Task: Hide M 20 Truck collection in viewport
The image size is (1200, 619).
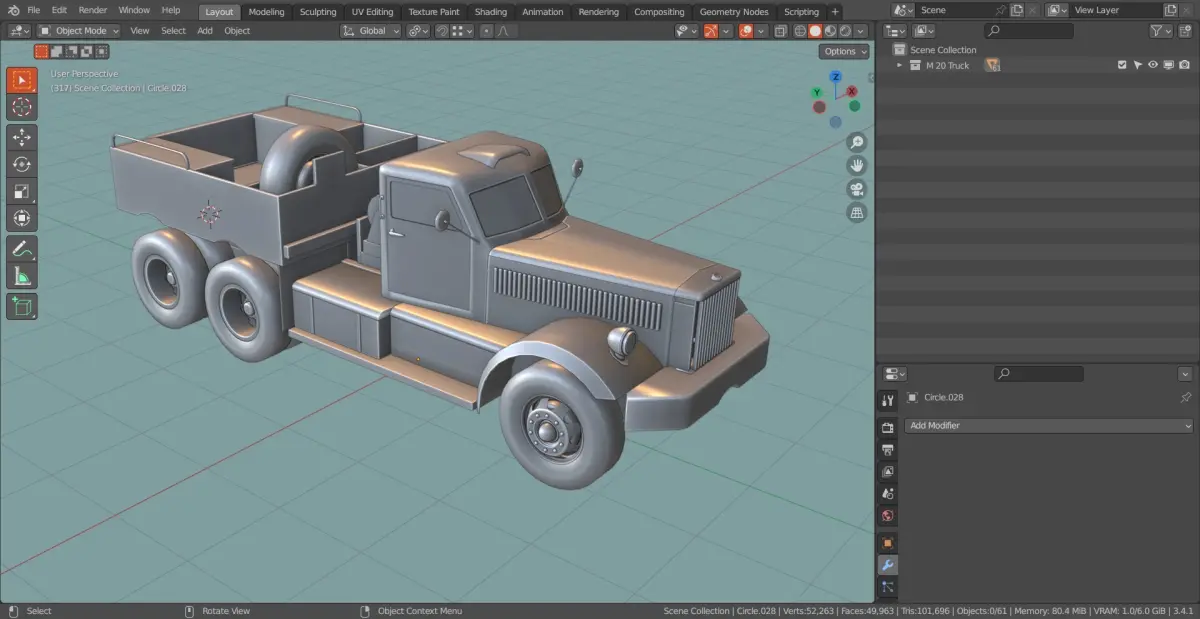Action: point(1152,65)
